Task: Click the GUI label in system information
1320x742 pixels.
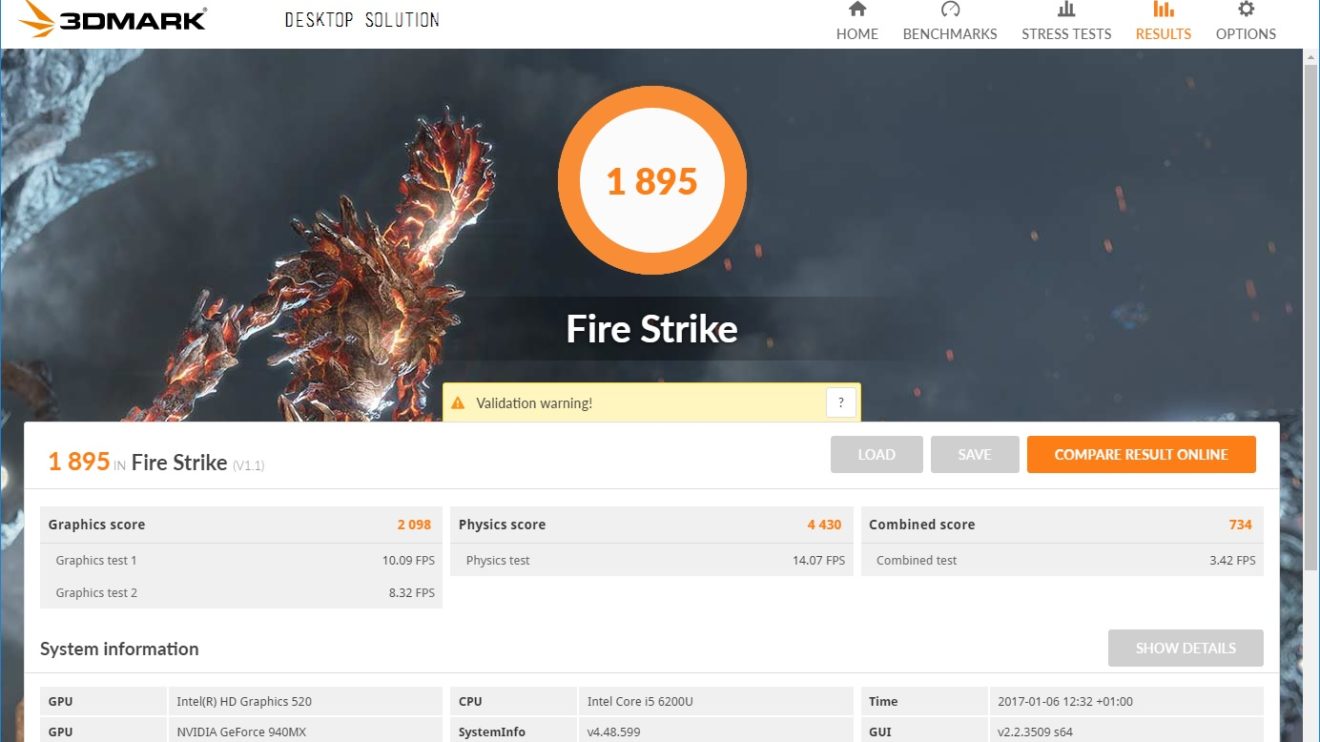Action: click(880, 732)
